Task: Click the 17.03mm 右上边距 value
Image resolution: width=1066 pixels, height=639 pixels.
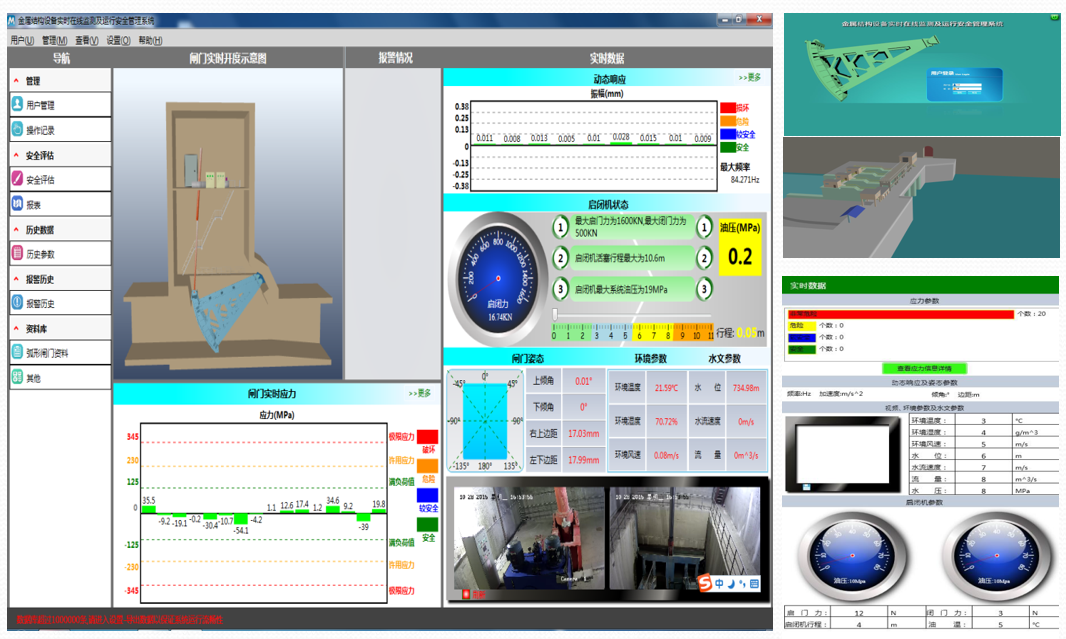Action: click(583, 433)
